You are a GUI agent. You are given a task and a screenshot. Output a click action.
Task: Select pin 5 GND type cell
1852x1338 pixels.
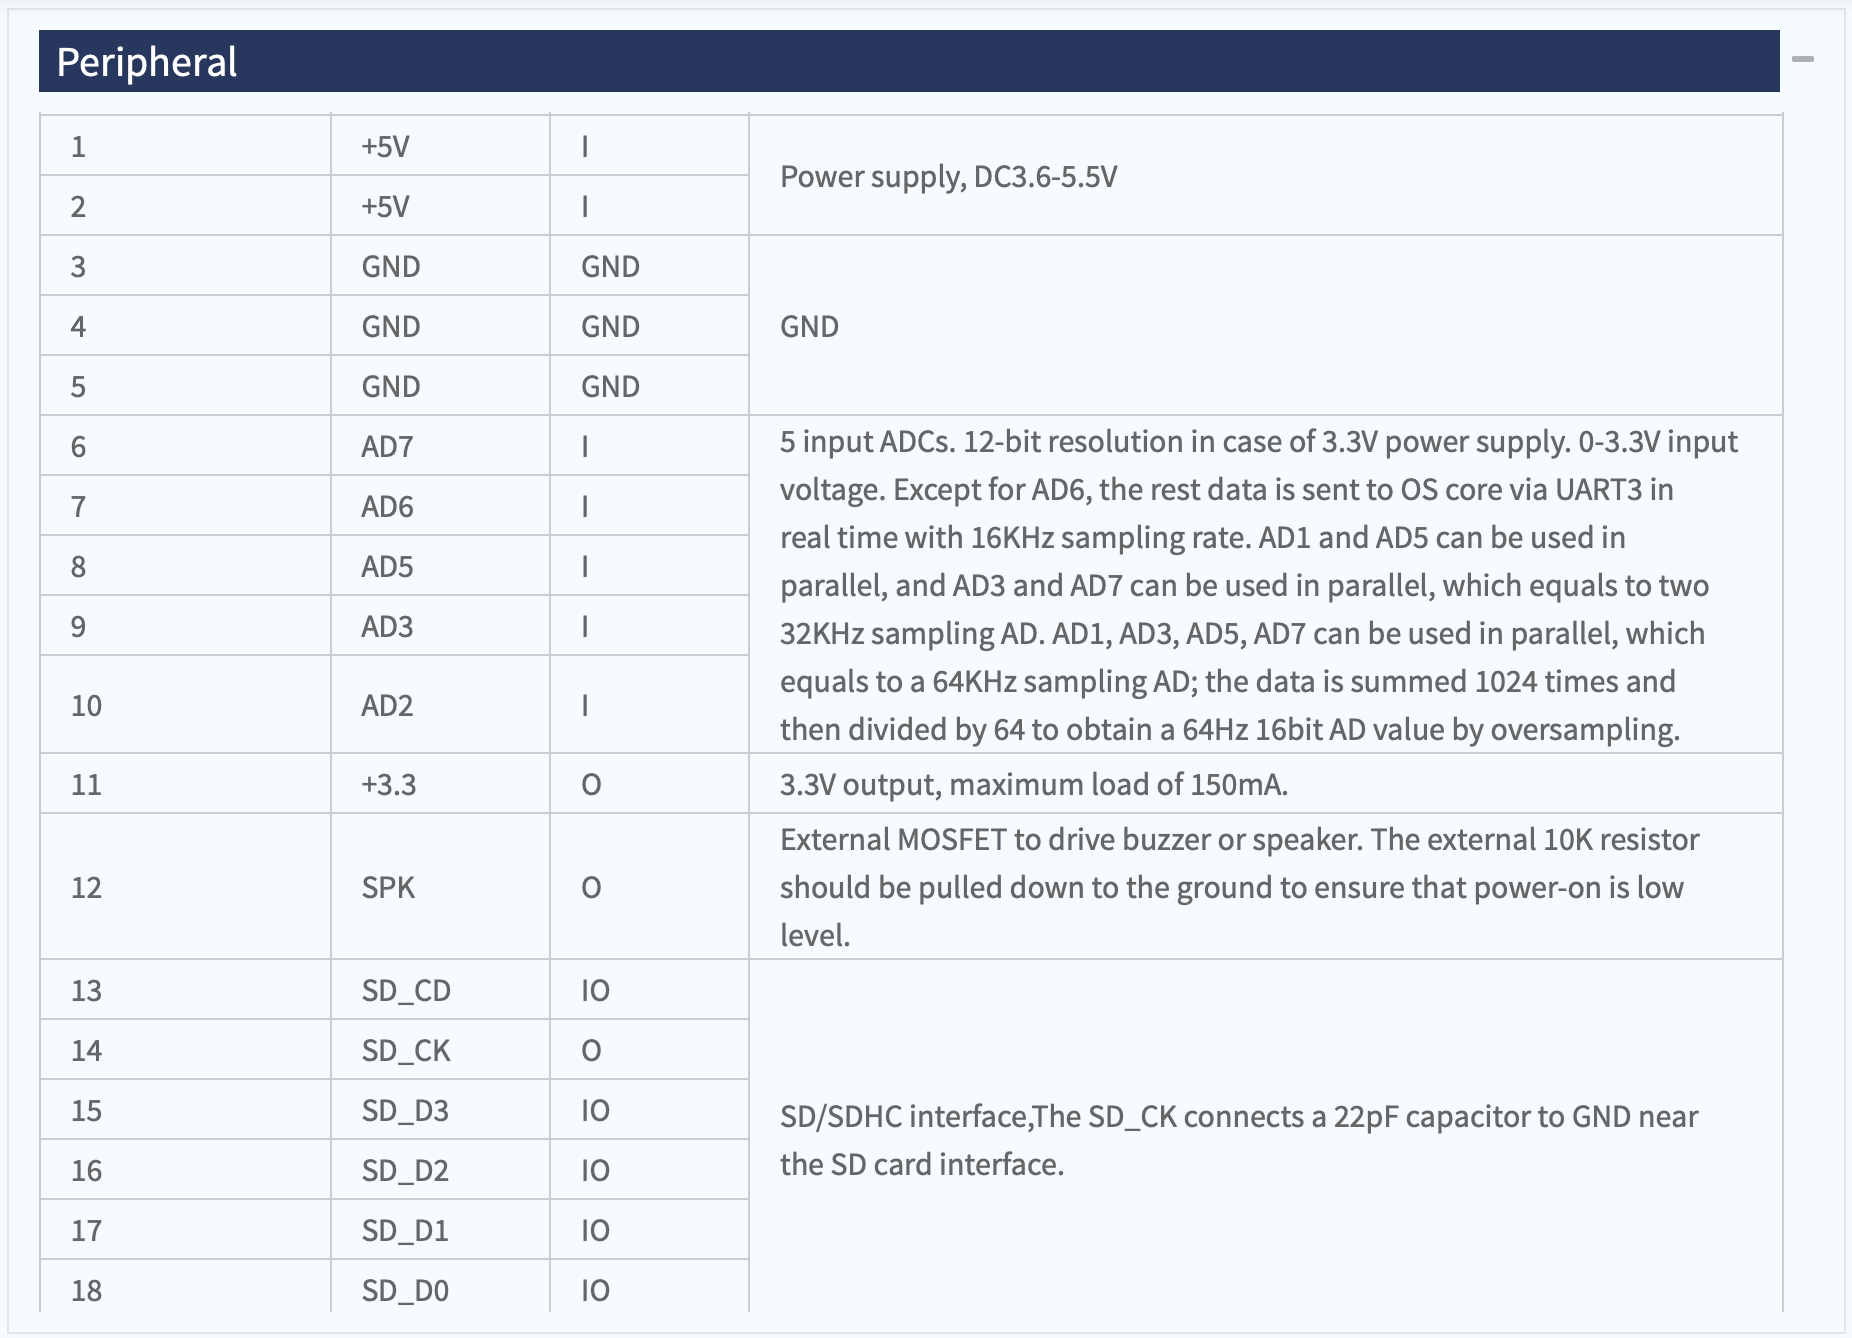pos(649,386)
